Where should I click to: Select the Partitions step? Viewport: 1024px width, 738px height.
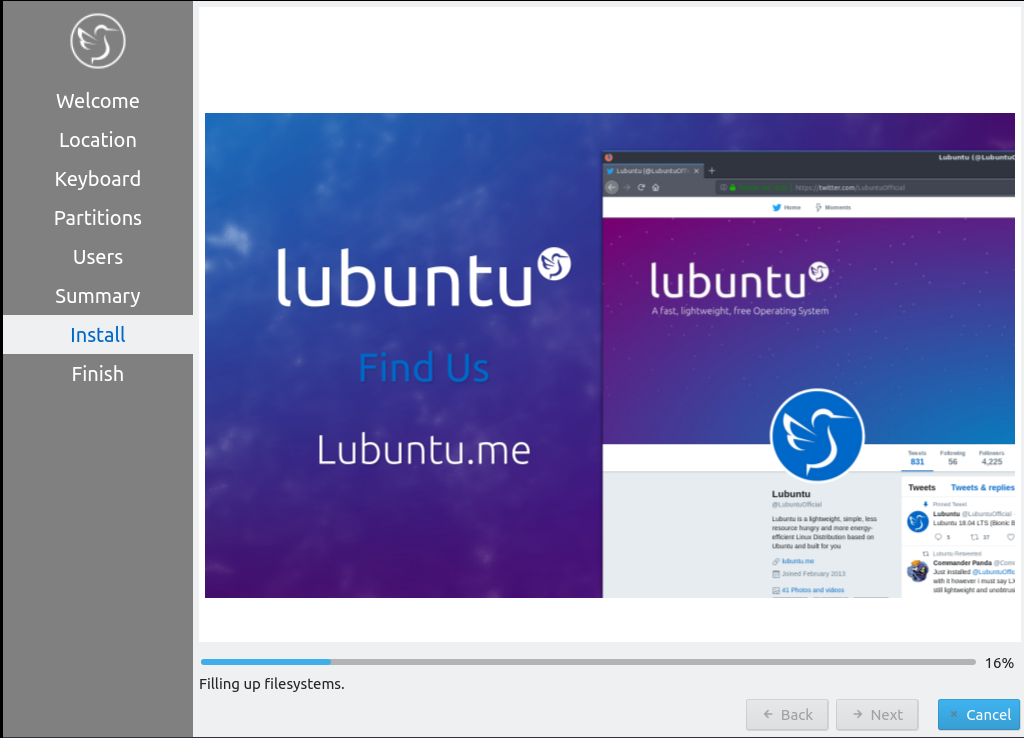tap(97, 218)
